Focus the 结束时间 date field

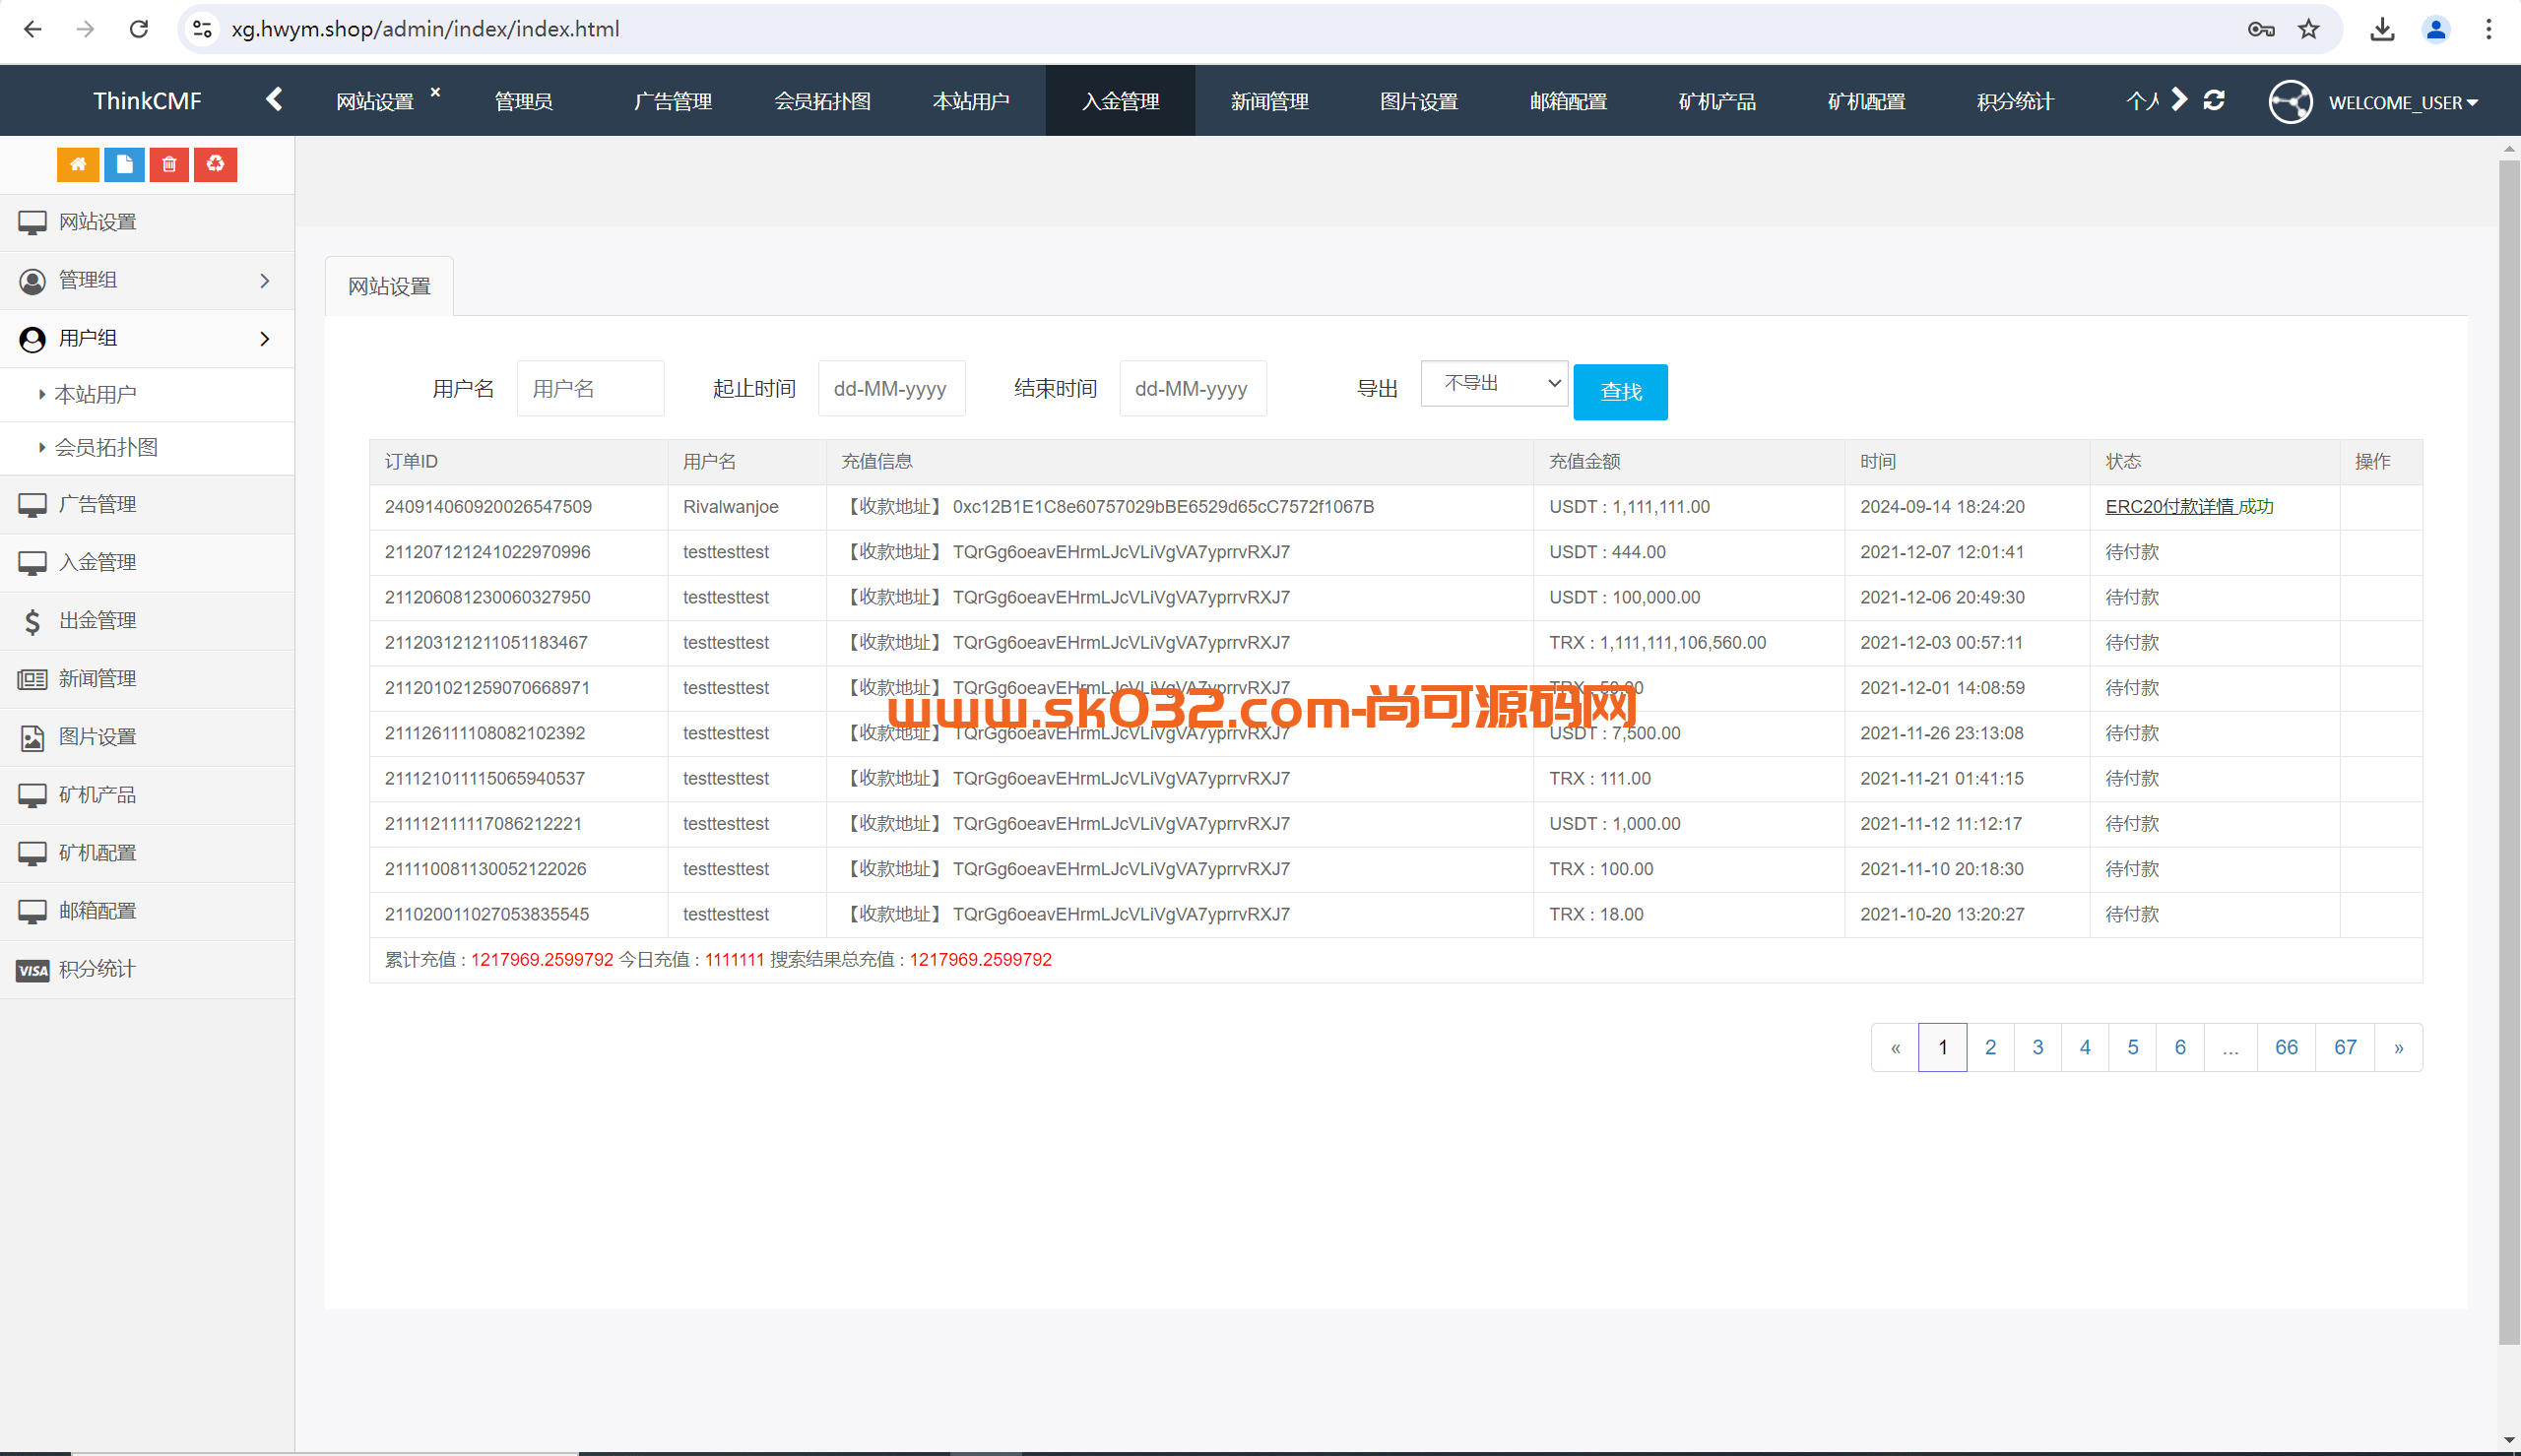(x=1192, y=388)
